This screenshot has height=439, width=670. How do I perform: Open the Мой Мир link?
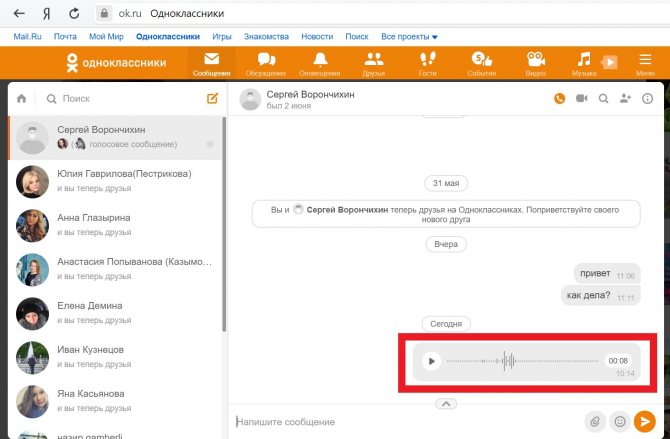pyautogui.click(x=106, y=37)
